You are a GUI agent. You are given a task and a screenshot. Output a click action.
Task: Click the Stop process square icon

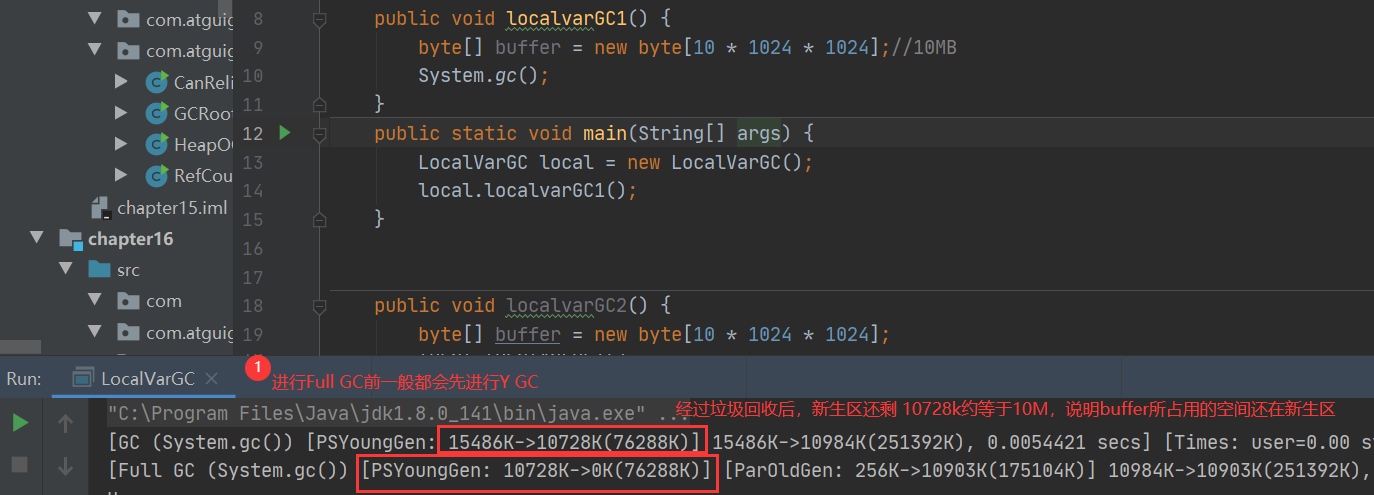point(20,464)
